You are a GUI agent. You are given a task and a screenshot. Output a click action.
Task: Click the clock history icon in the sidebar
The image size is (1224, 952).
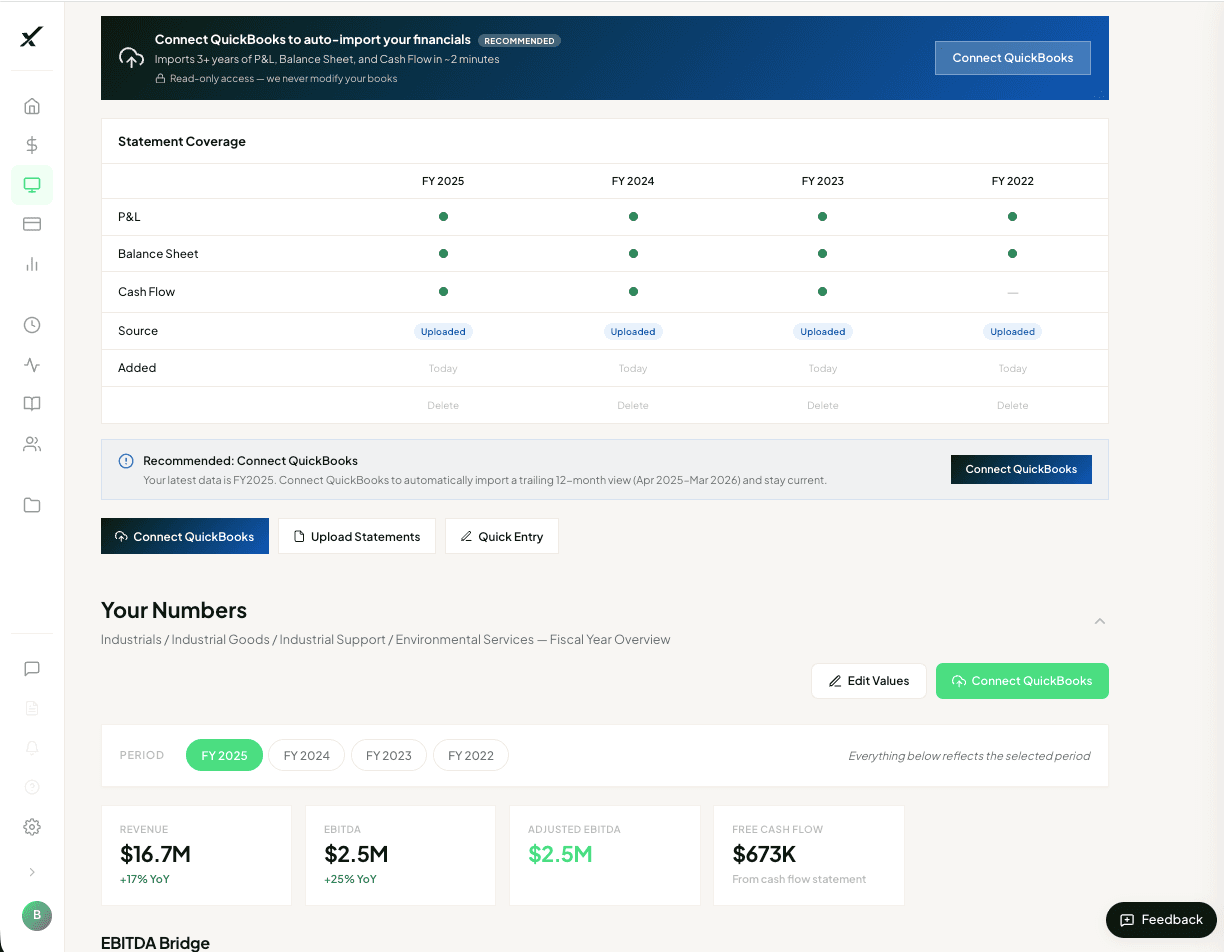[x=31, y=324]
